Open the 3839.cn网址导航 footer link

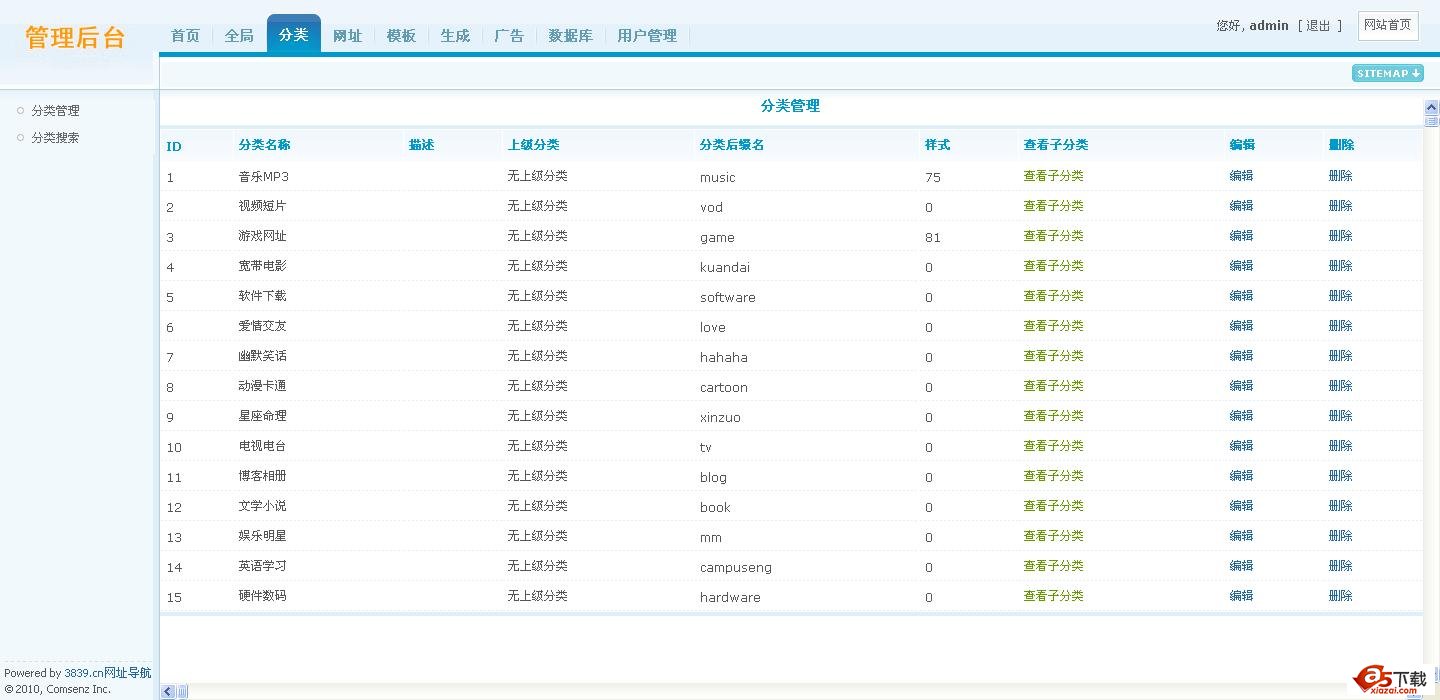point(108,673)
